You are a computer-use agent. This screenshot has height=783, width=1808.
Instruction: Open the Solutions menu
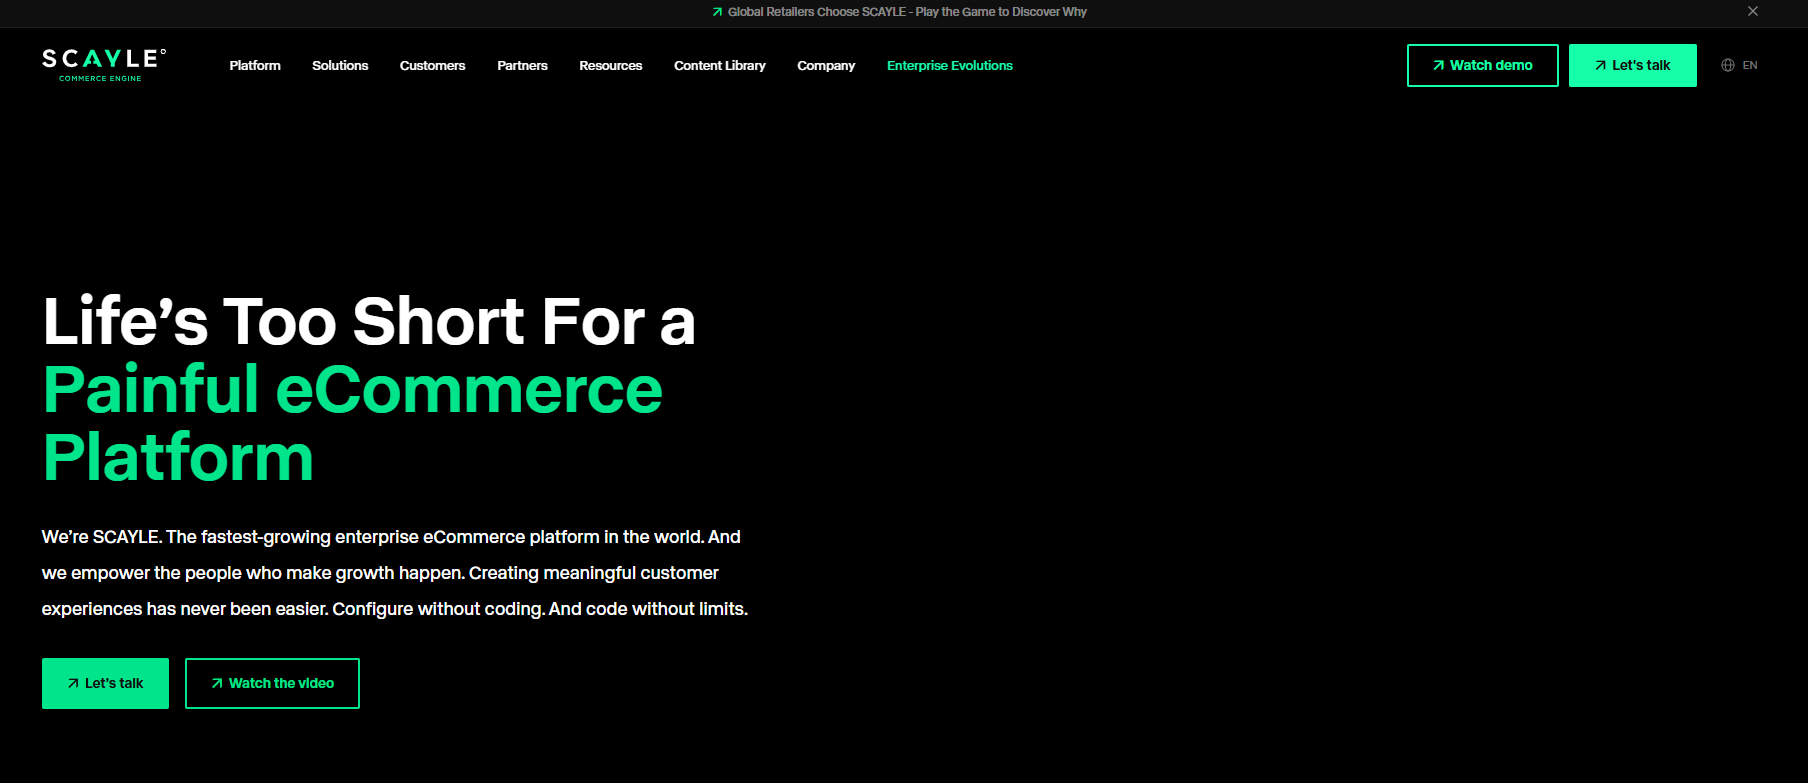click(340, 65)
